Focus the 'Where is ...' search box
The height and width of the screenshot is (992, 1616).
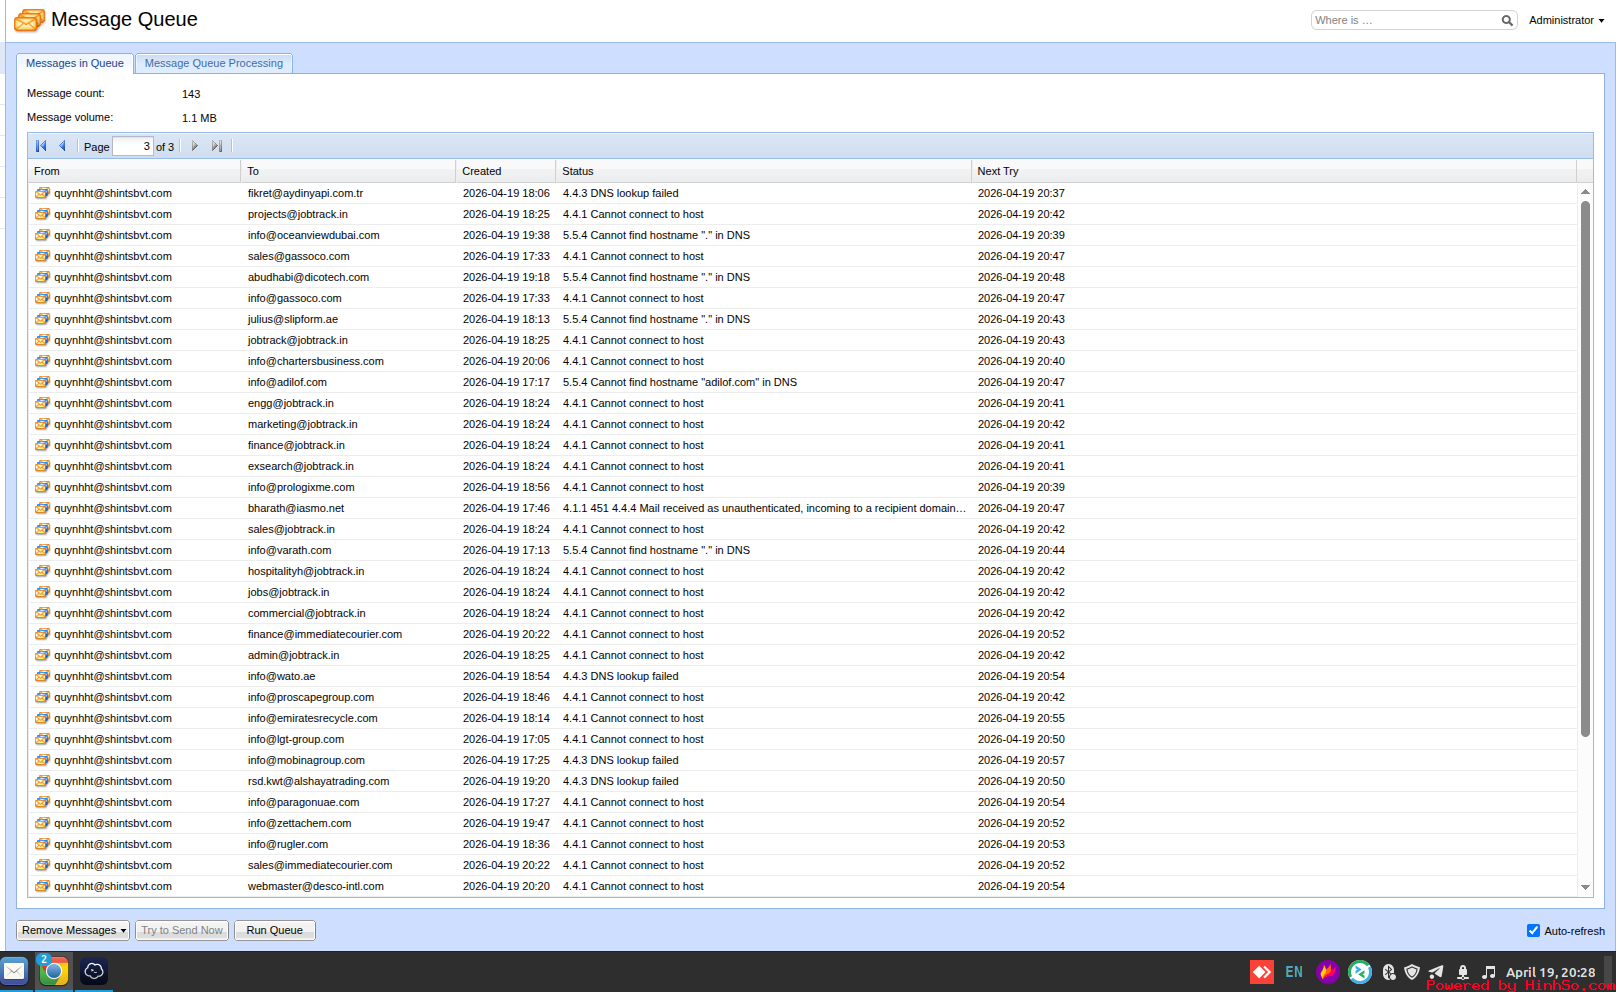(1404, 20)
